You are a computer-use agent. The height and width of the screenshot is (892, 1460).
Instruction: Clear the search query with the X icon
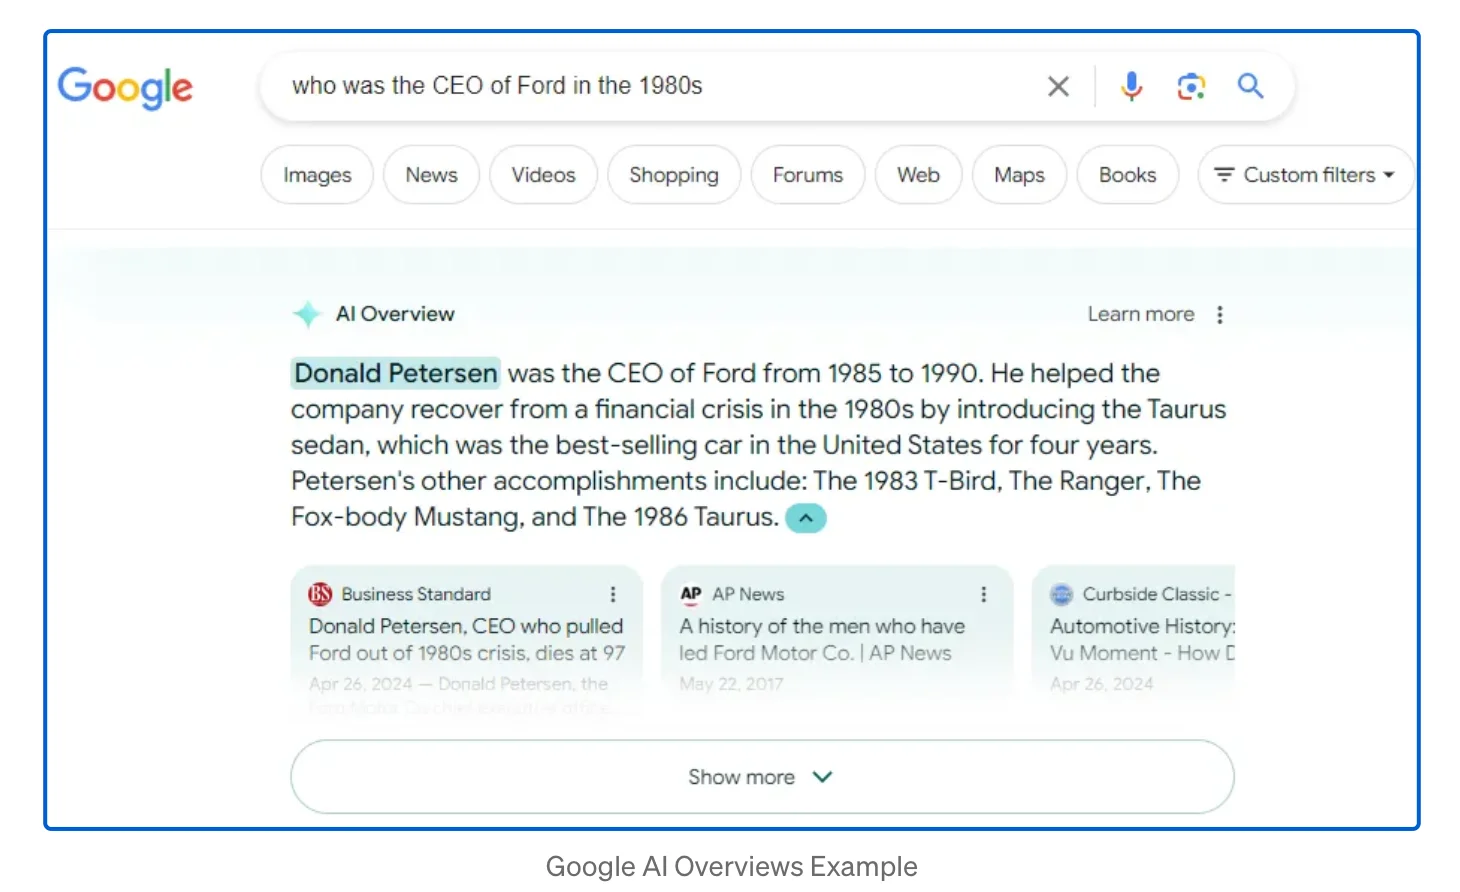point(1058,86)
